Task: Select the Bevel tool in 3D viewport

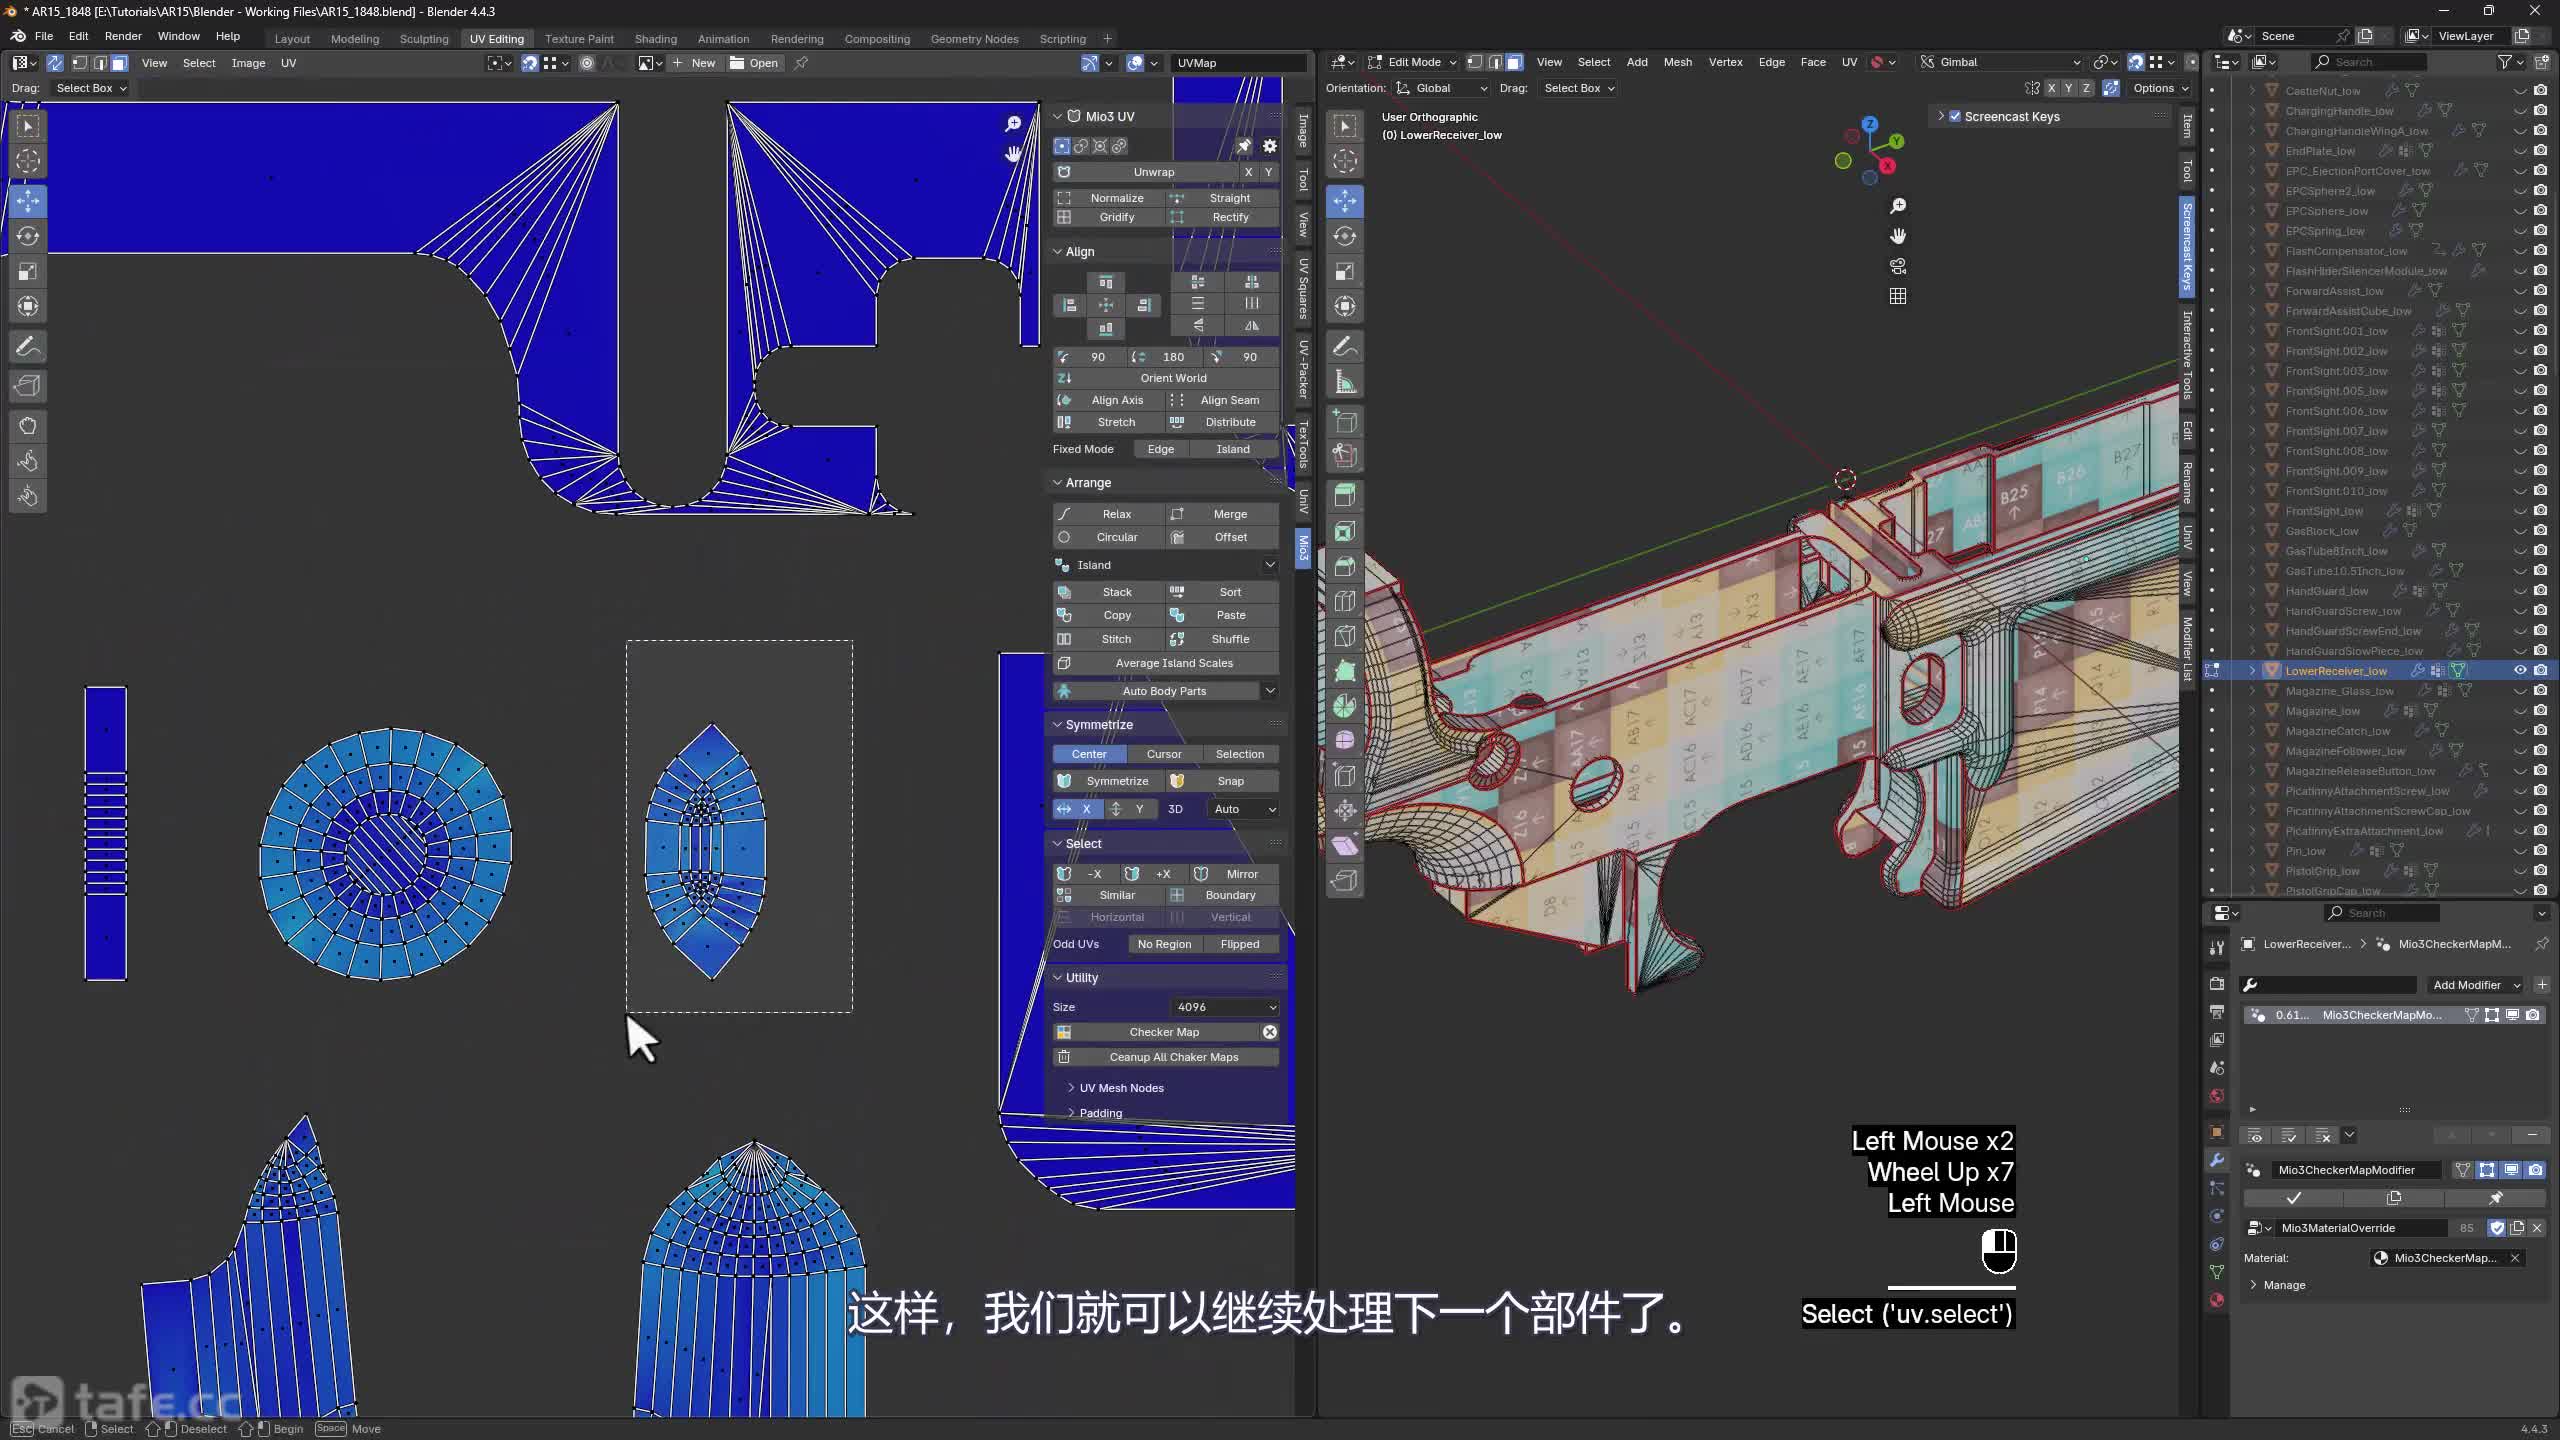Action: coord(1345,566)
